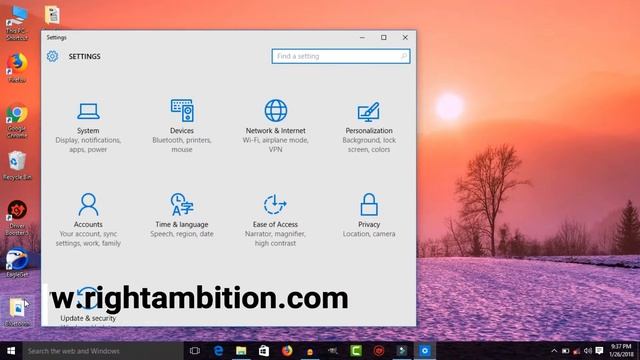The width and height of the screenshot is (640, 360).
Task: Open the Privacy settings category
Action: click(x=369, y=215)
